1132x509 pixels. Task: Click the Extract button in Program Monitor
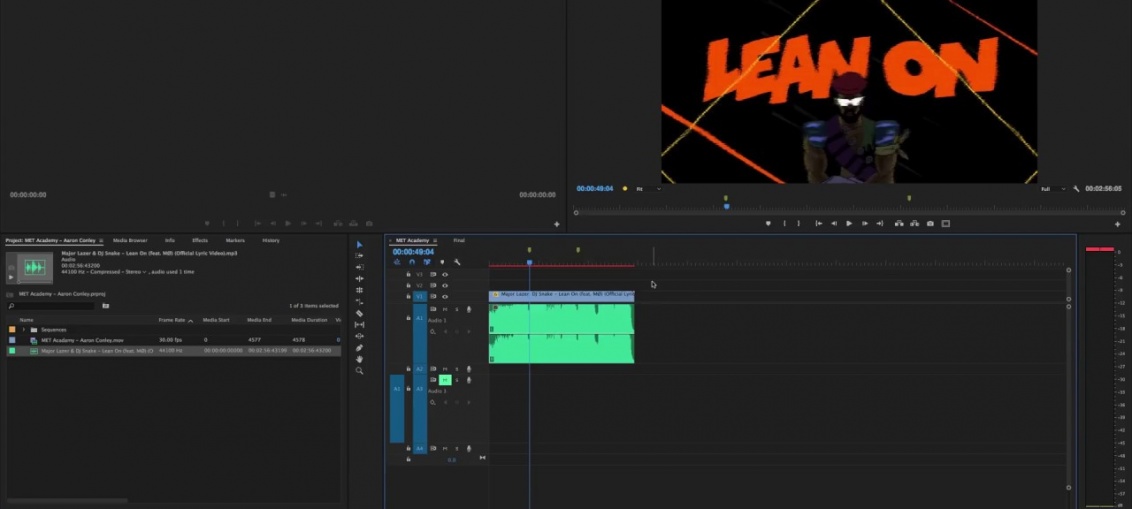point(914,224)
